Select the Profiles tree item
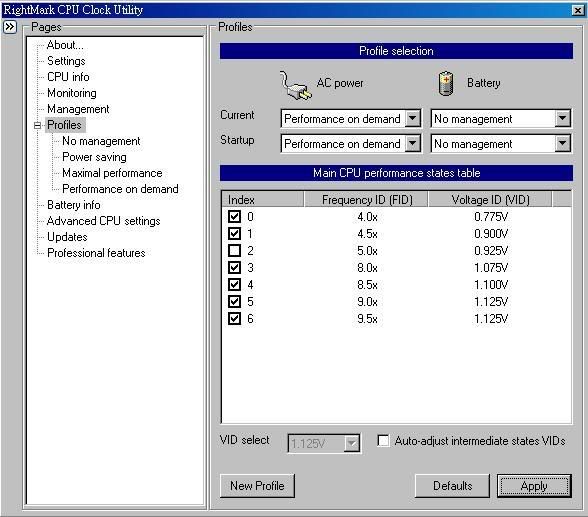 tap(64, 125)
